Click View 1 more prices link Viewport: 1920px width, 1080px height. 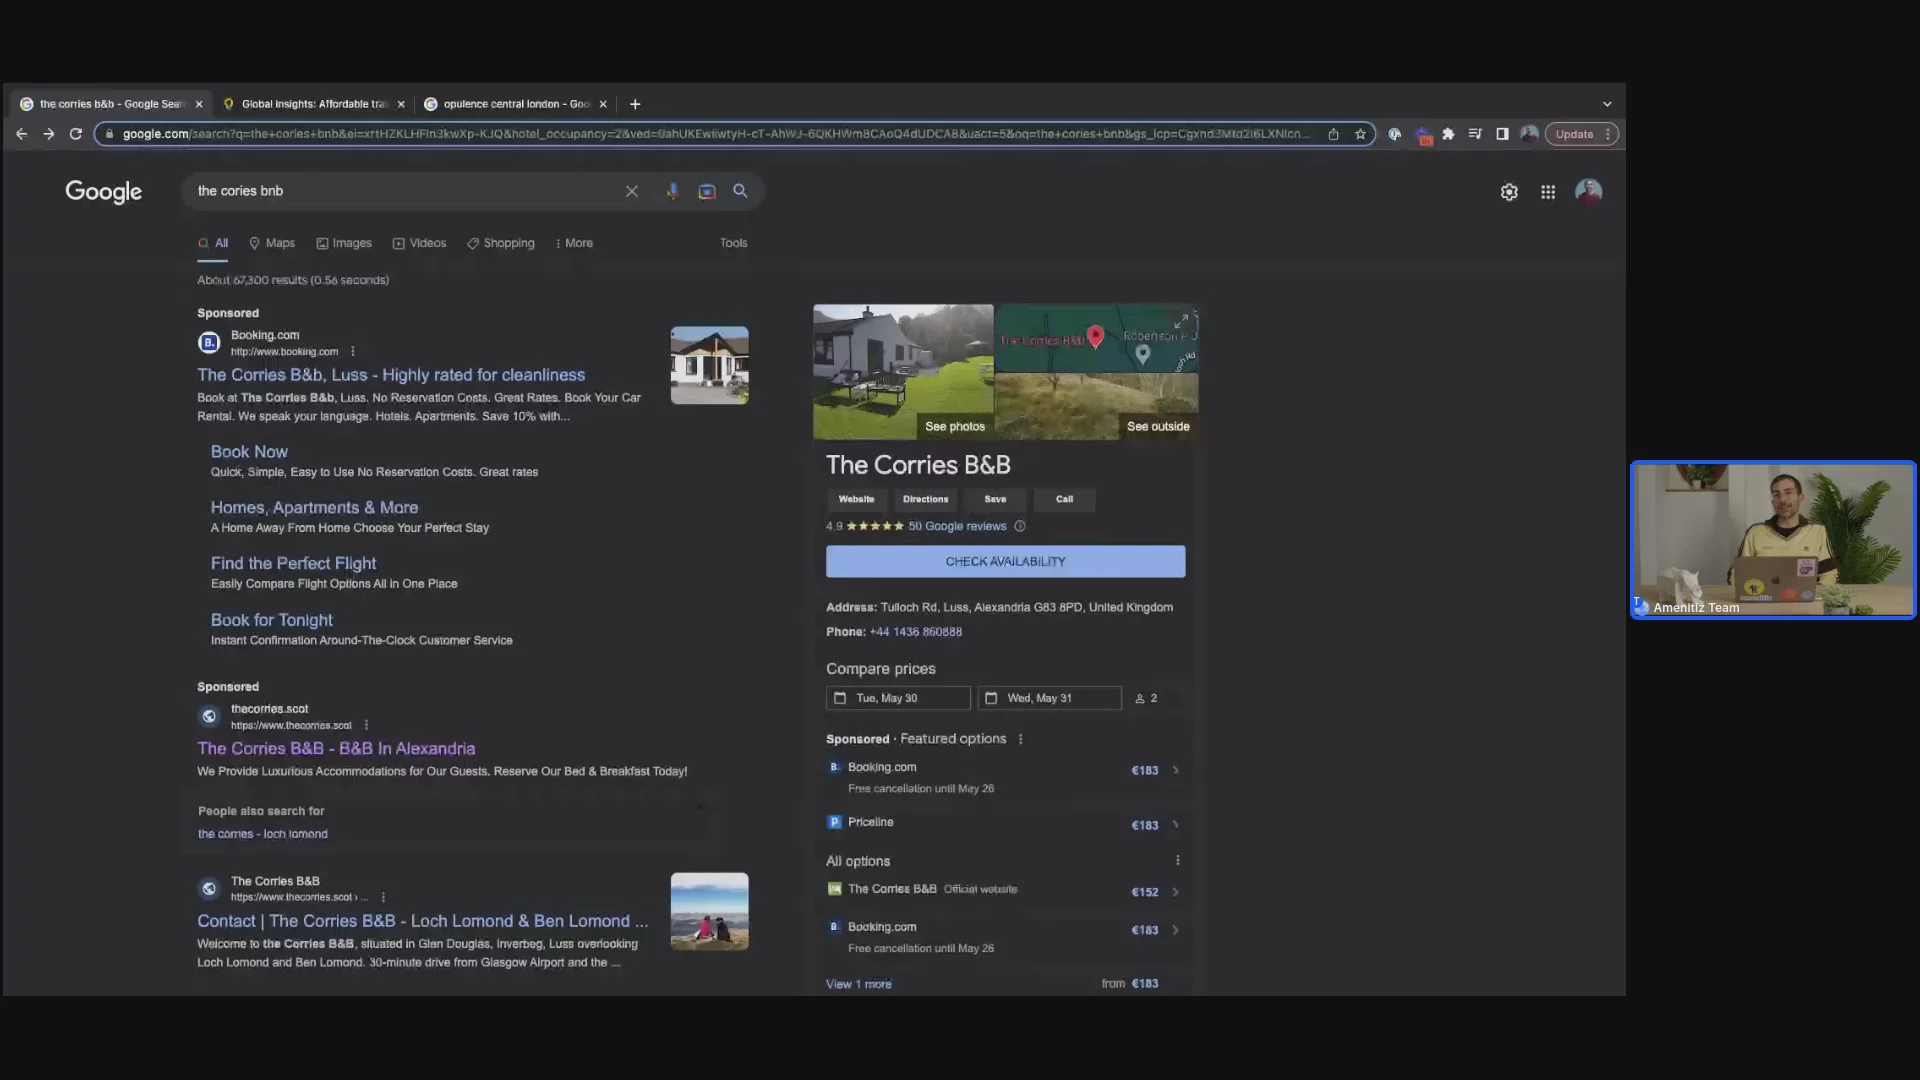coord(858,984)
